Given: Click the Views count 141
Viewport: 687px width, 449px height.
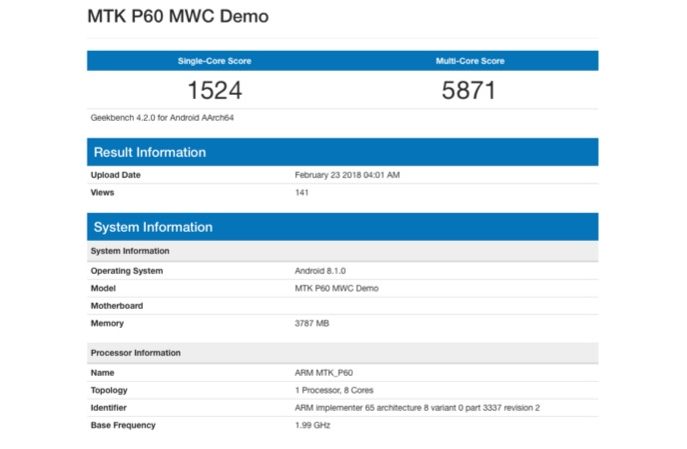Looking at the screenshot, I should pyautogui.click(x=302, y=192).
